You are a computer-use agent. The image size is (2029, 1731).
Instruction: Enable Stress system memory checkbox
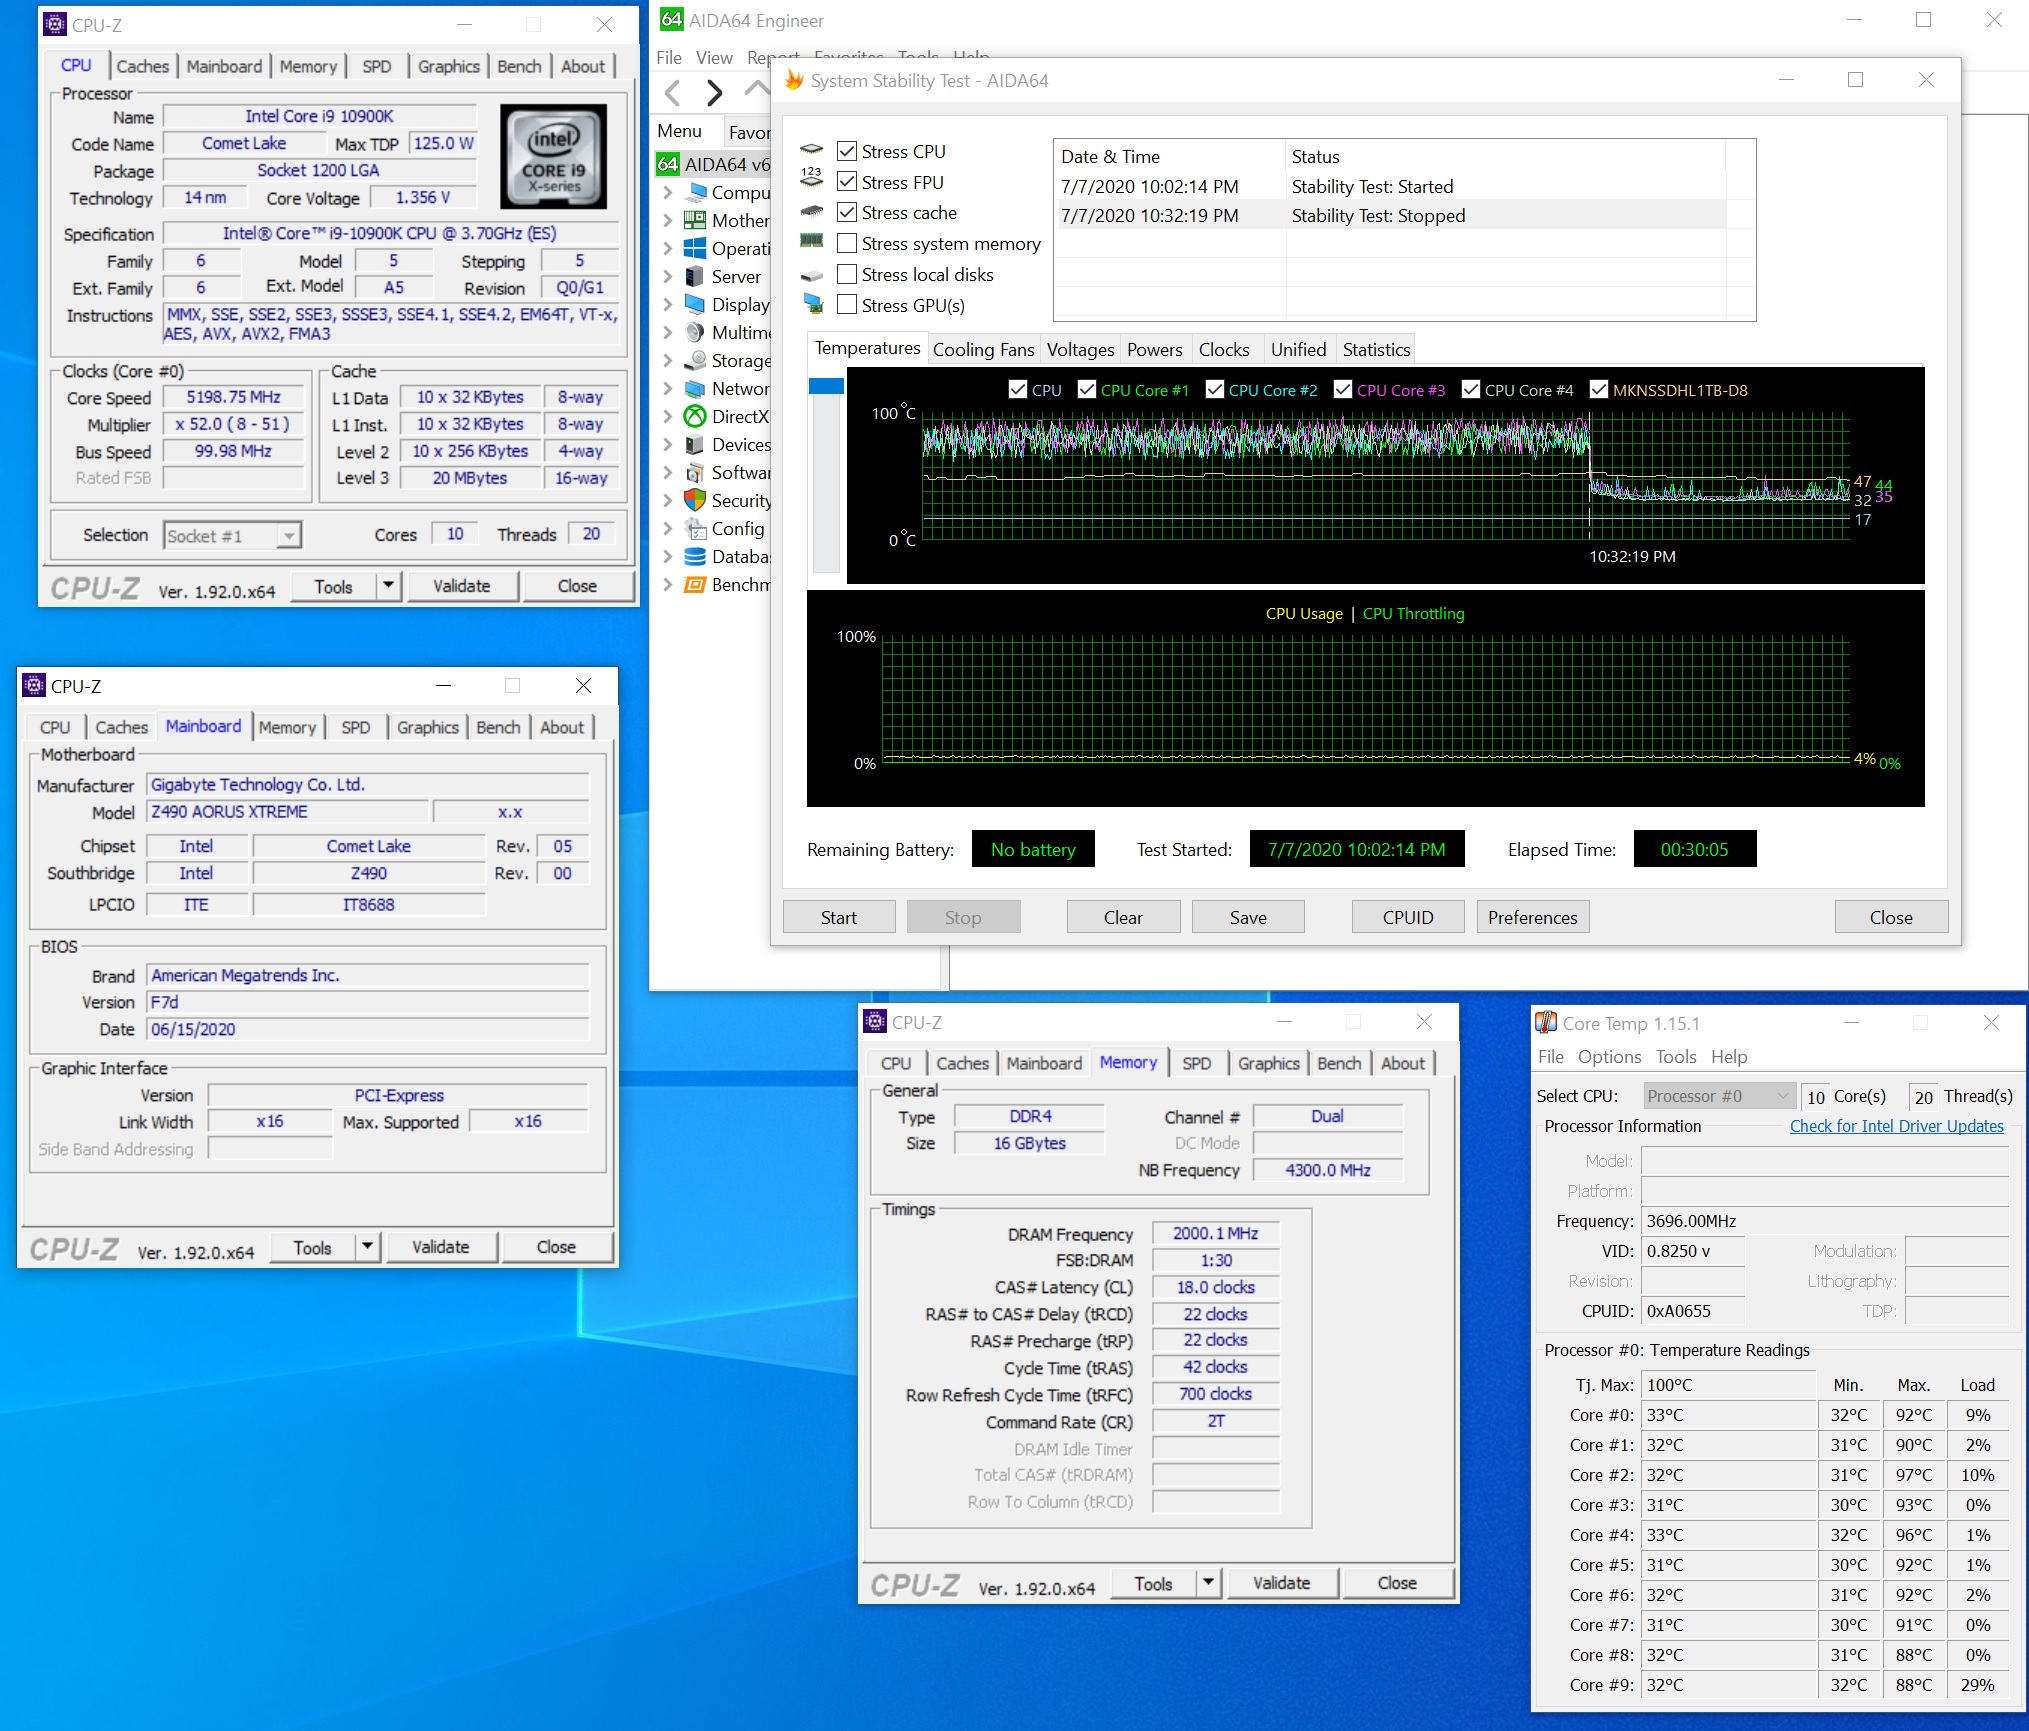click(x=847, y=243)
